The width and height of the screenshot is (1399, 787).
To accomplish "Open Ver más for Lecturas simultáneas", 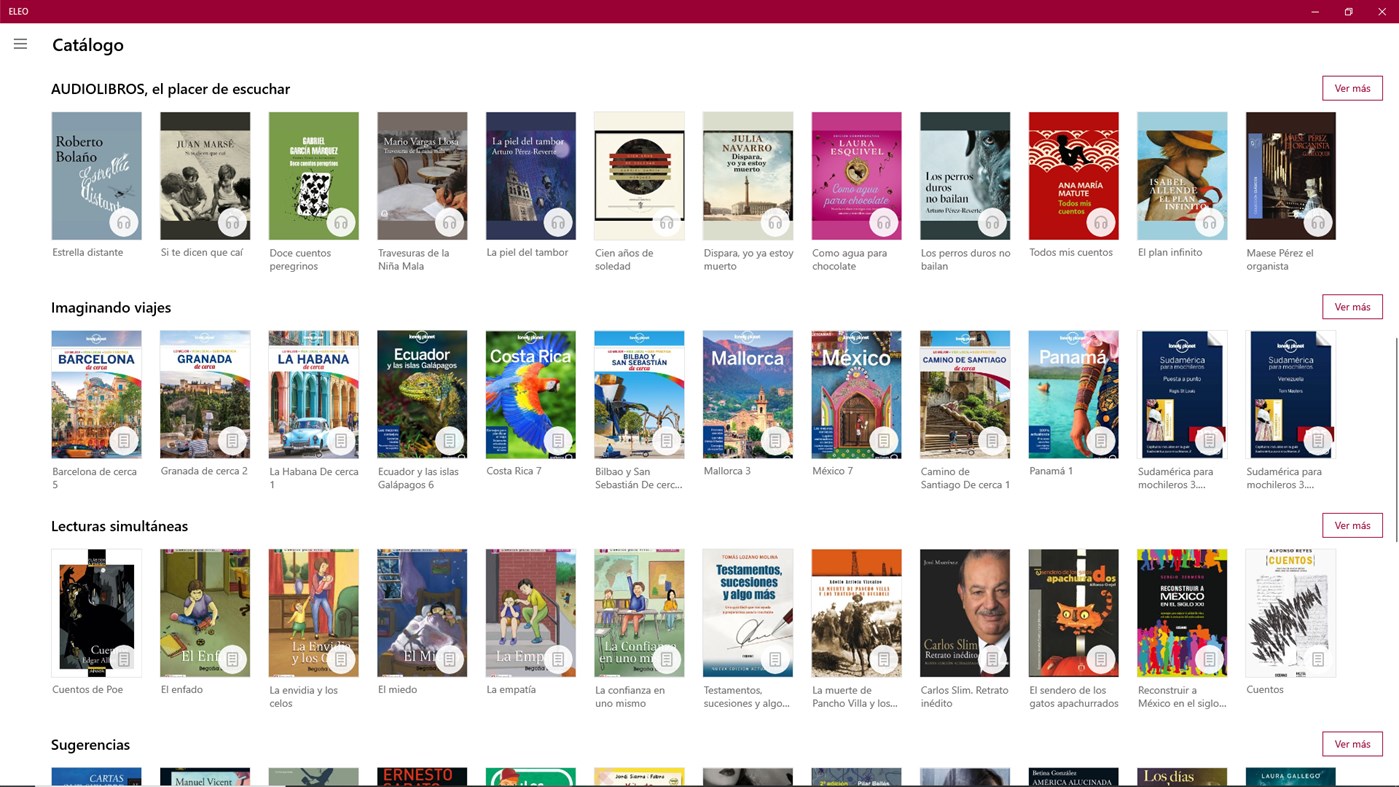I will pos(1352,524).
